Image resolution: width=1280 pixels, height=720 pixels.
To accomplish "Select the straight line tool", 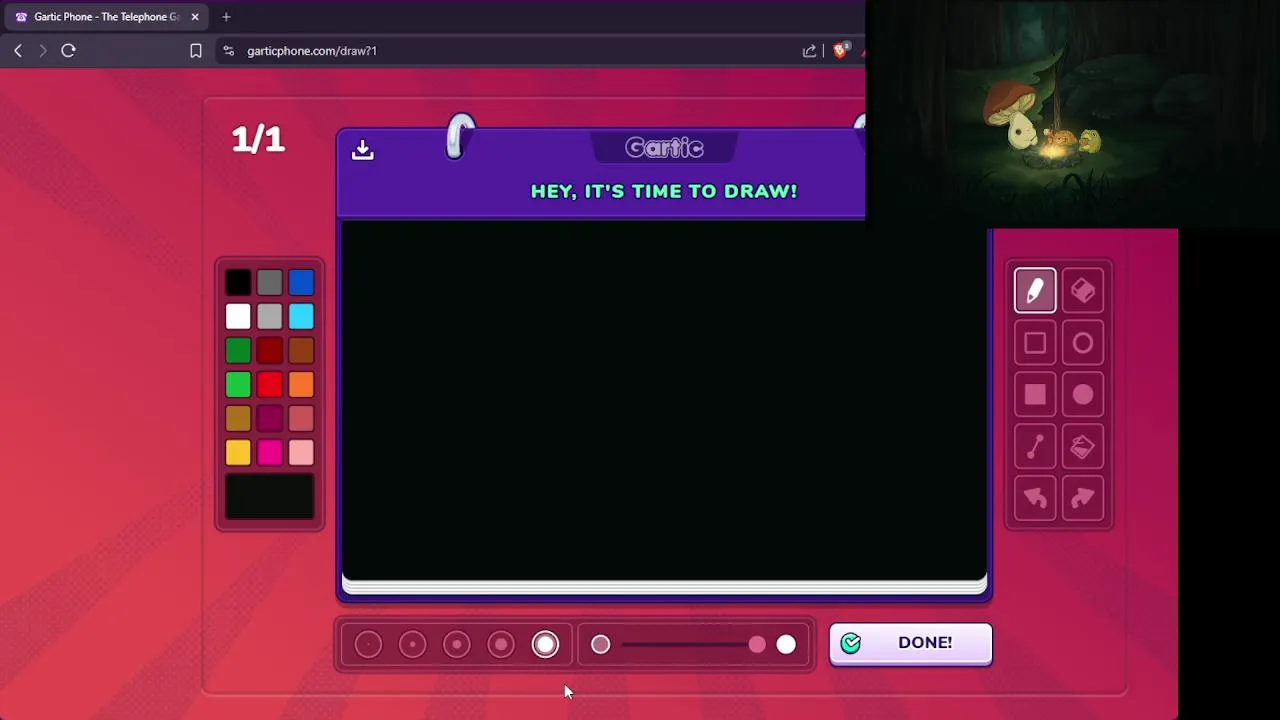I will coord(1035,447).
